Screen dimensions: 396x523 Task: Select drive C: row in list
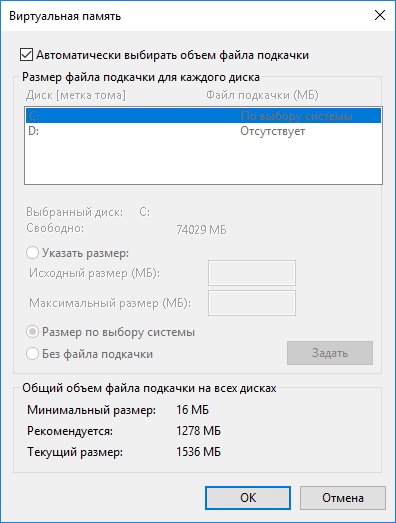tap(203, 116)
